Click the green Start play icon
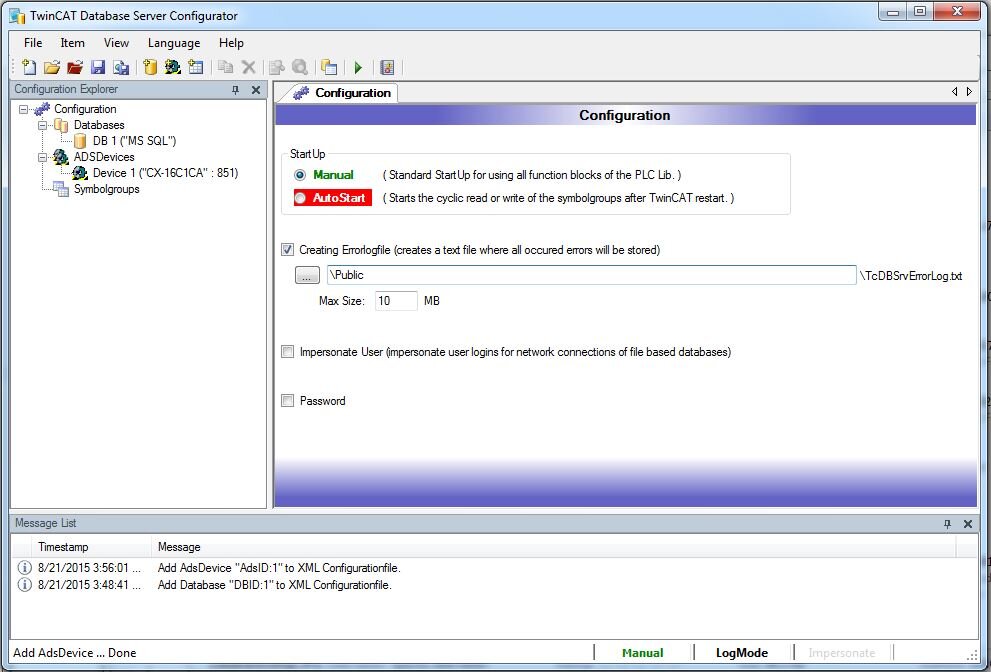 pyautogui.click(x=358, y=67)
